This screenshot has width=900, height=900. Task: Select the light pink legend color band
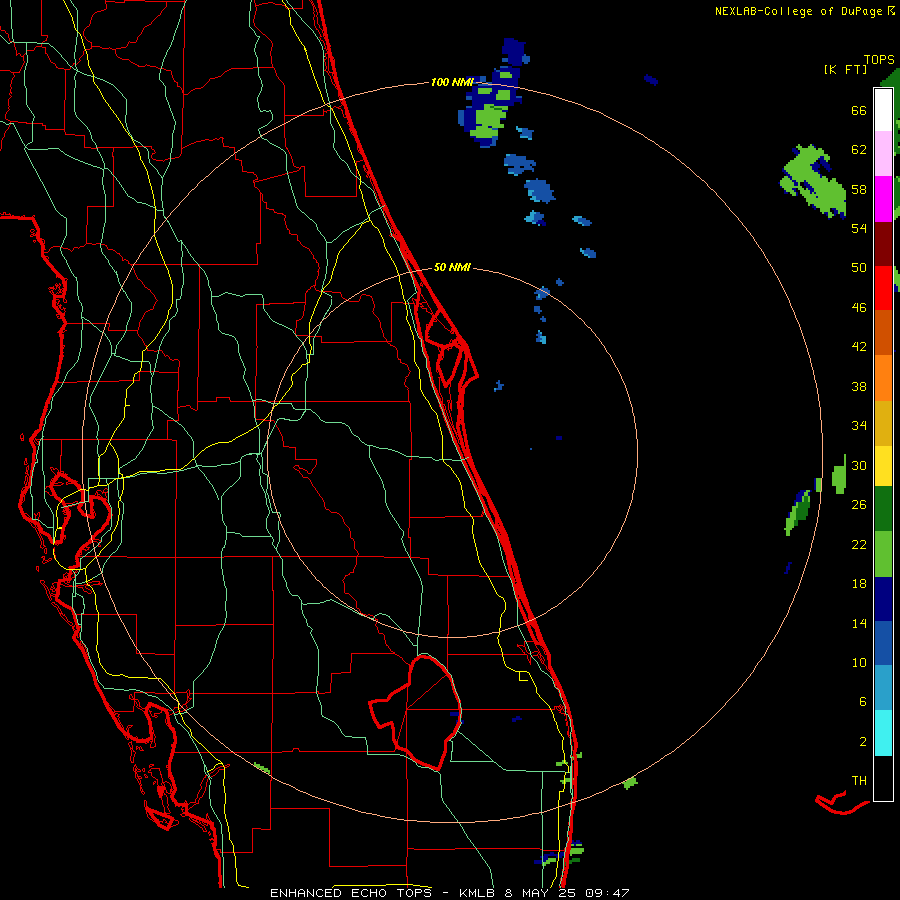coord(883,153)
